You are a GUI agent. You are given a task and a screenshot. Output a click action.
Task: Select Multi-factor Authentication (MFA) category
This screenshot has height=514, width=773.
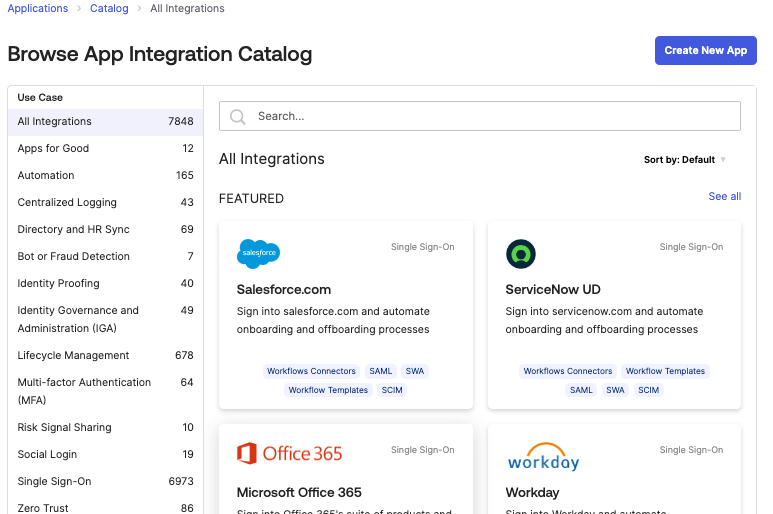105,391
